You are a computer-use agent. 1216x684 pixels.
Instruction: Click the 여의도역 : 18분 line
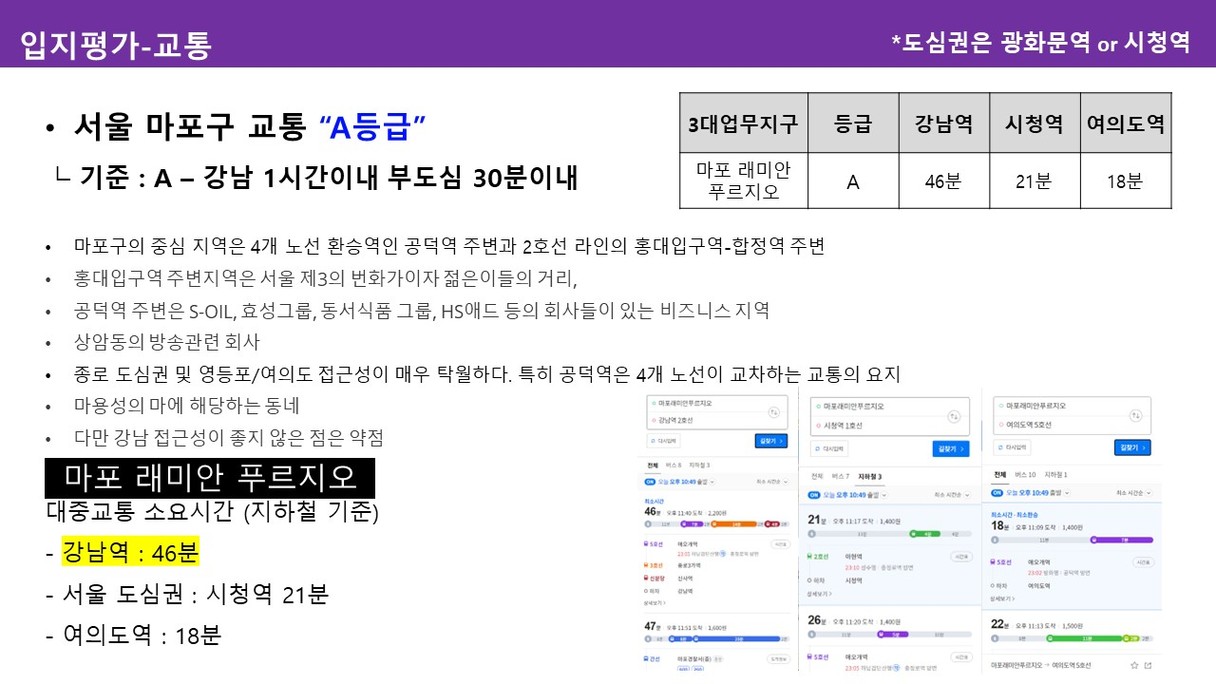click(x=133, y=635)
